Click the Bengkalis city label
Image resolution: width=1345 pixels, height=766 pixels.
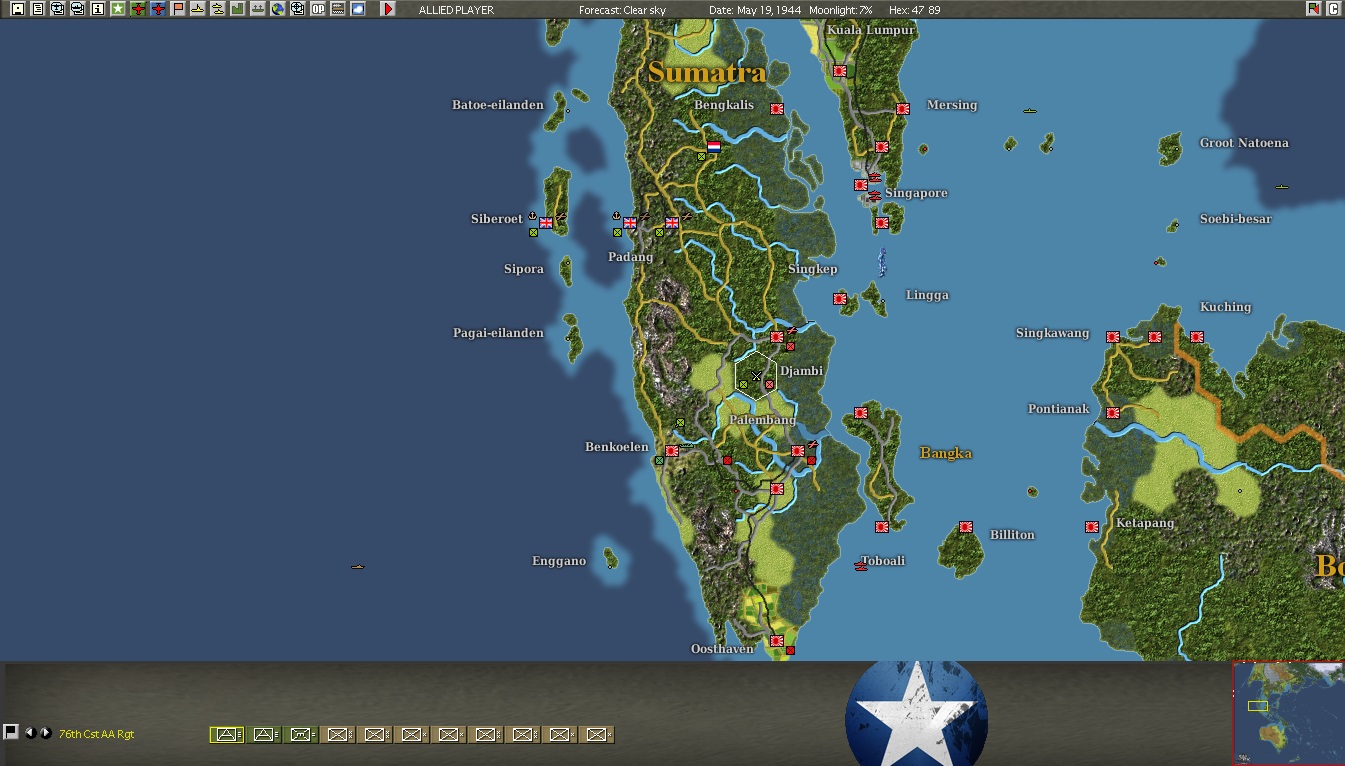(x=724, y=105)
